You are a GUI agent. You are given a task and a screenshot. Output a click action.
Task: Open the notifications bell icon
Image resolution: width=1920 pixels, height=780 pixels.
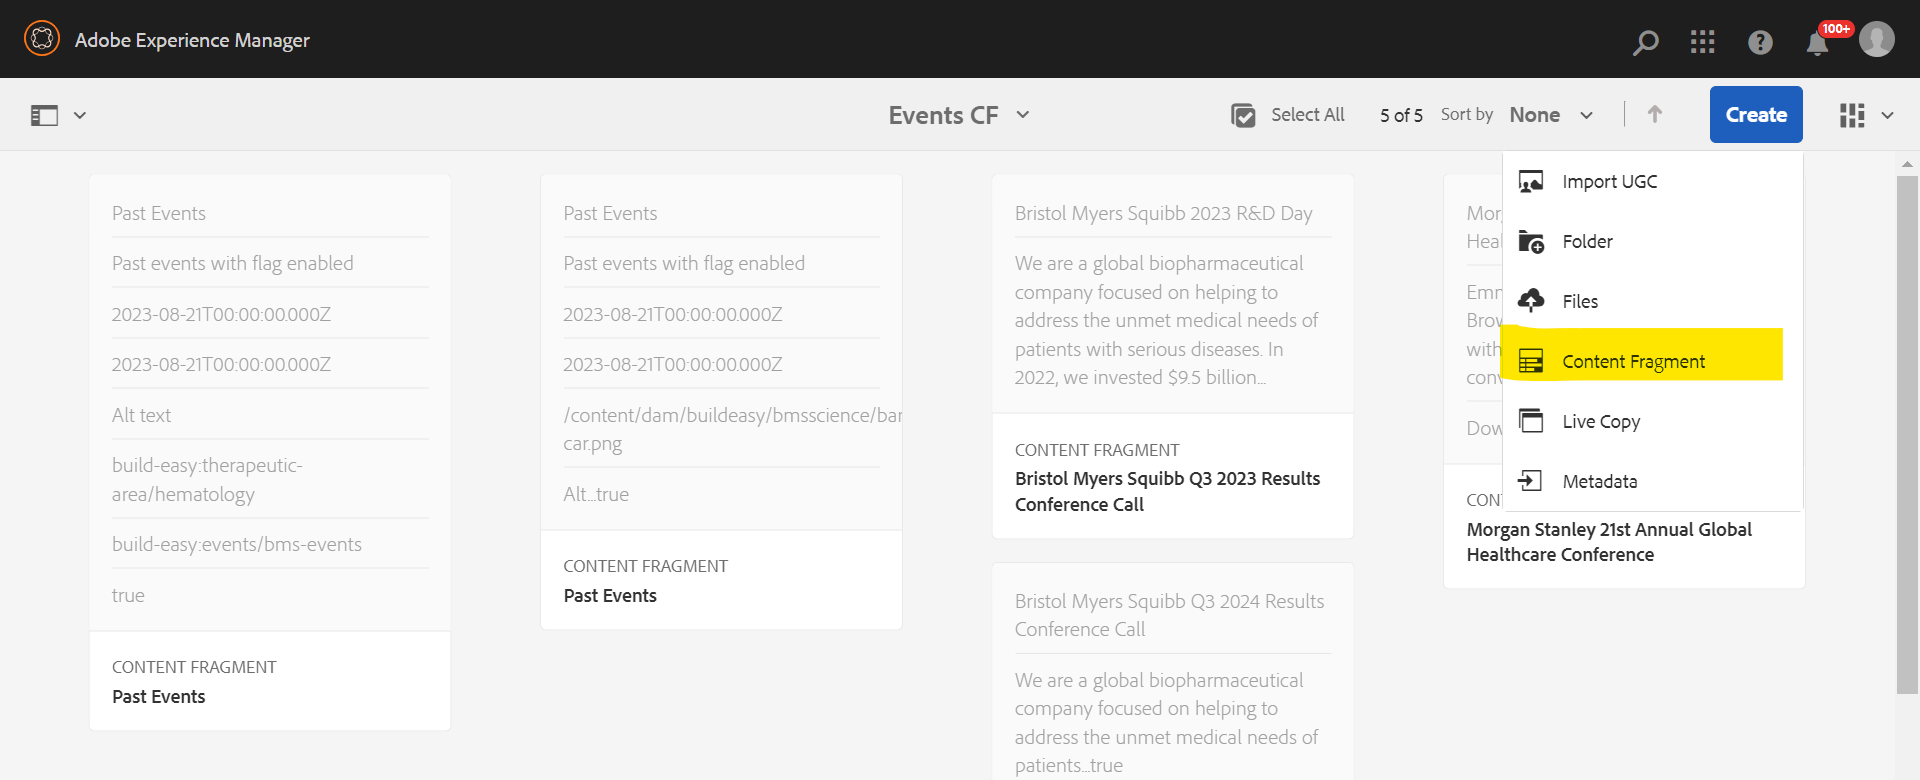click(x=1818, y=43)
